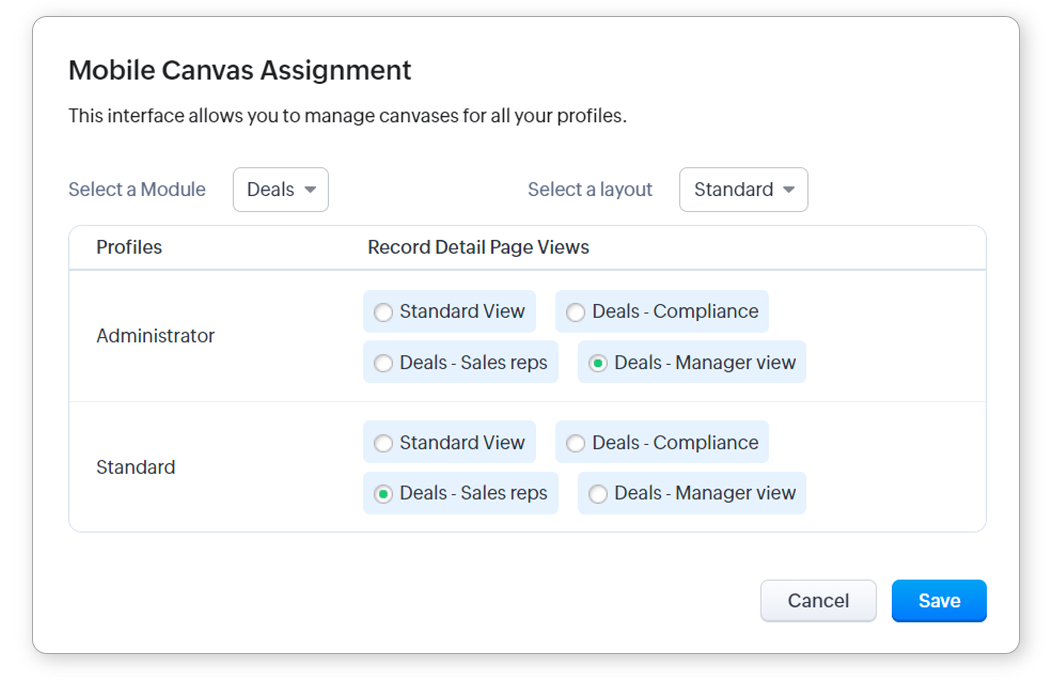Screen dimensions: 1048x693
Task: Pick Deals - Manager view for Standard profile
Action: [598, 494]
